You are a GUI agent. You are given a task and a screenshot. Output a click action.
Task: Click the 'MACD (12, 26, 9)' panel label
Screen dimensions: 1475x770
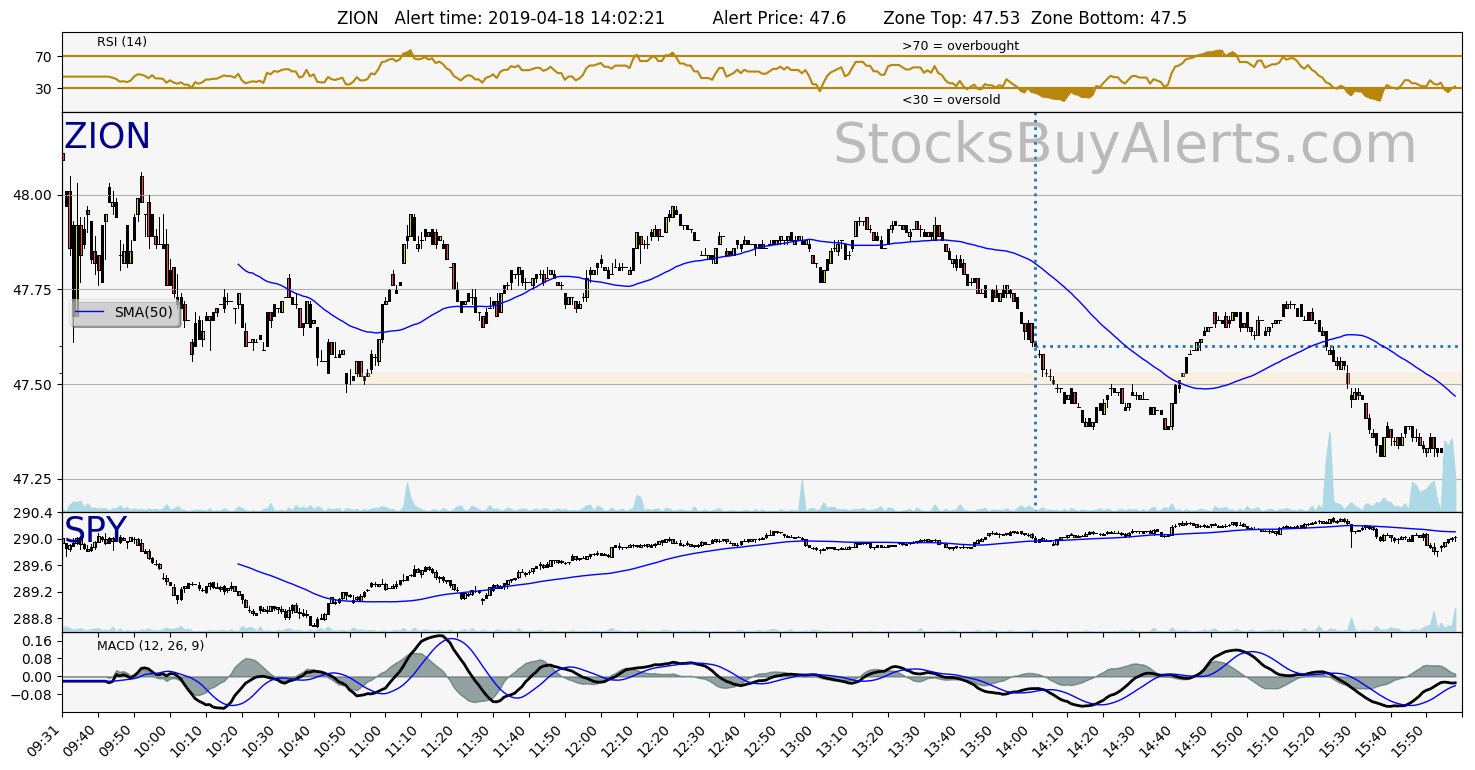click(x=150, y=646)
